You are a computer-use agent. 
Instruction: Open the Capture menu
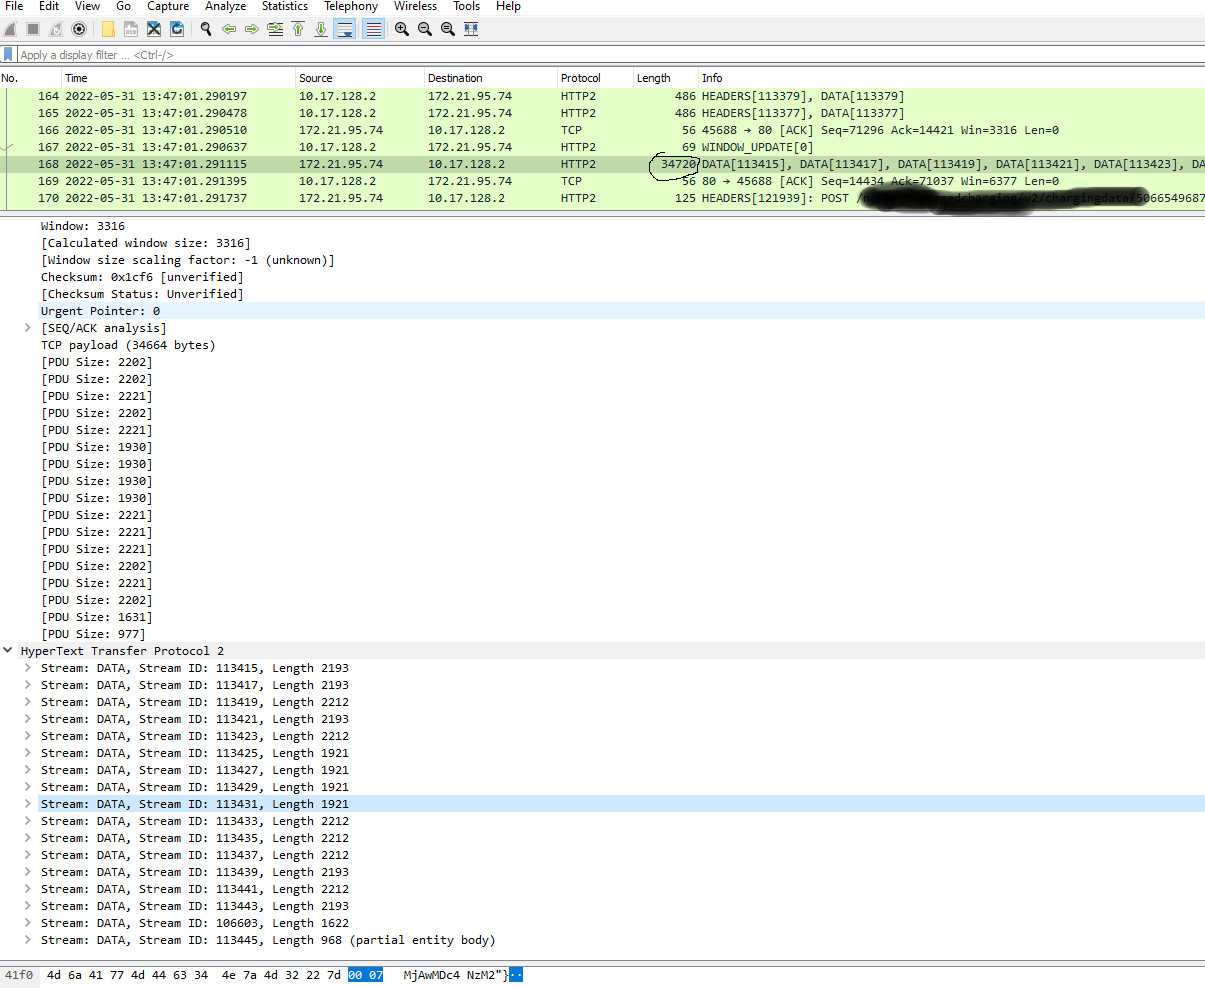[168, 6]
